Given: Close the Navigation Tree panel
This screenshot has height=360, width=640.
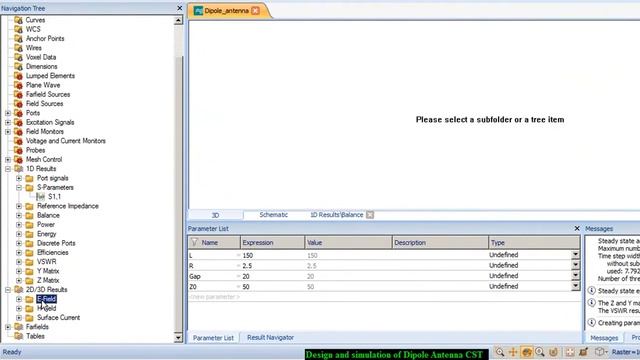Looking at the screenshot, I should coord(180,8).
